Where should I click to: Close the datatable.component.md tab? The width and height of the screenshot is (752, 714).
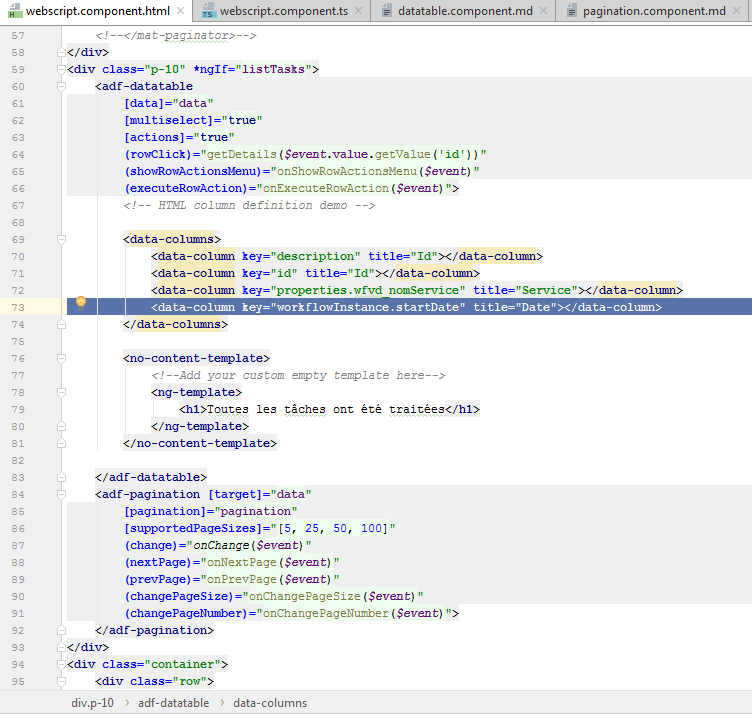coord(543,11)
